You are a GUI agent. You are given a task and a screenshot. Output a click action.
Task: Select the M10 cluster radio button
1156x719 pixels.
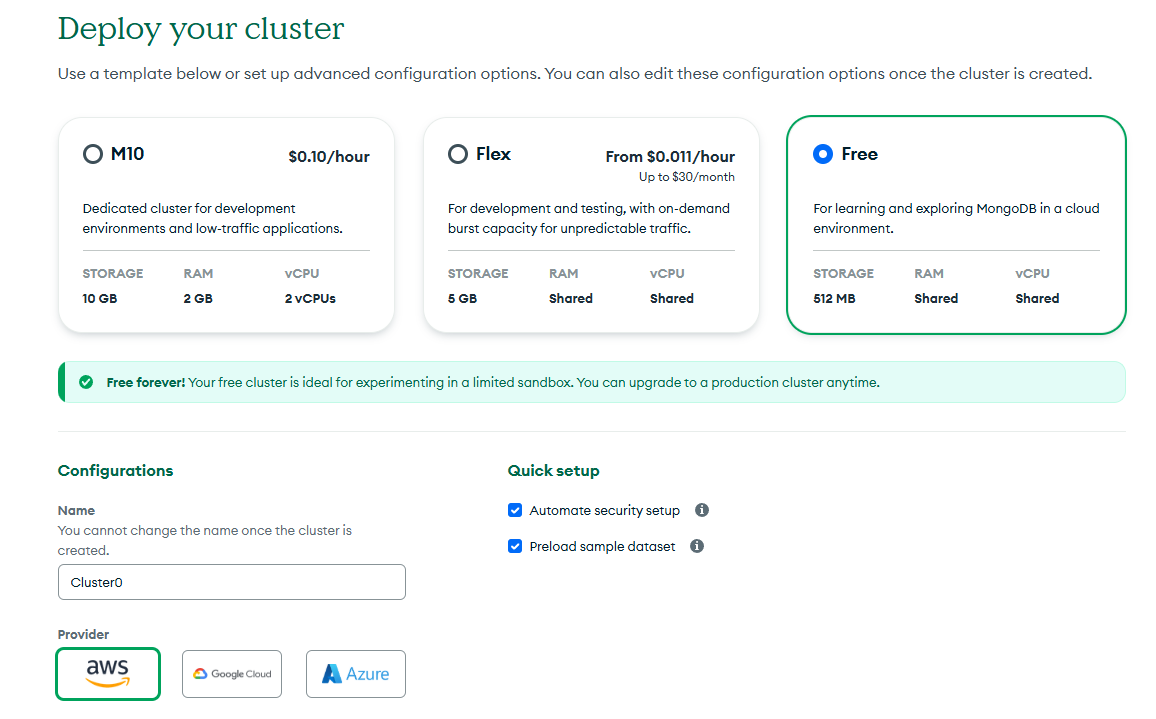tap(93, 154)
